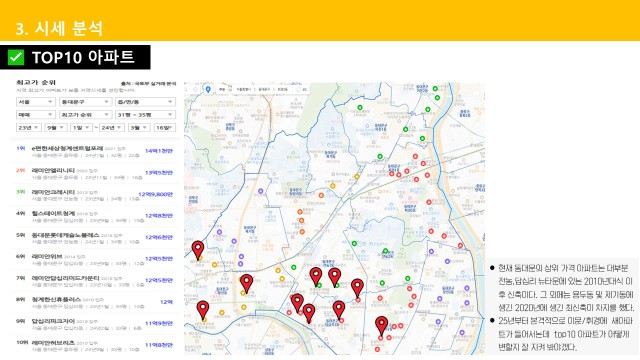Image resolution: width=640 pixels, height=360 pixels.
Task: Open the 23년 start year dropdown
Action: [29, 128]
